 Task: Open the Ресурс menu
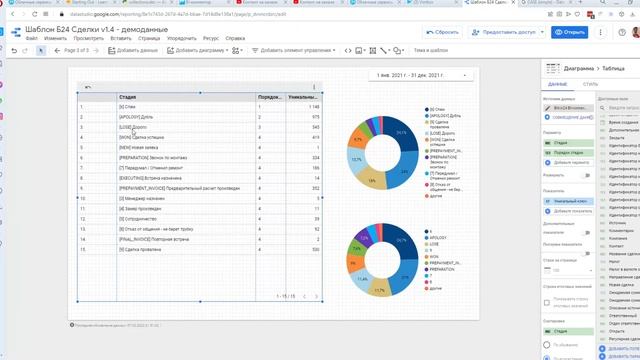(x=211, y=38)
